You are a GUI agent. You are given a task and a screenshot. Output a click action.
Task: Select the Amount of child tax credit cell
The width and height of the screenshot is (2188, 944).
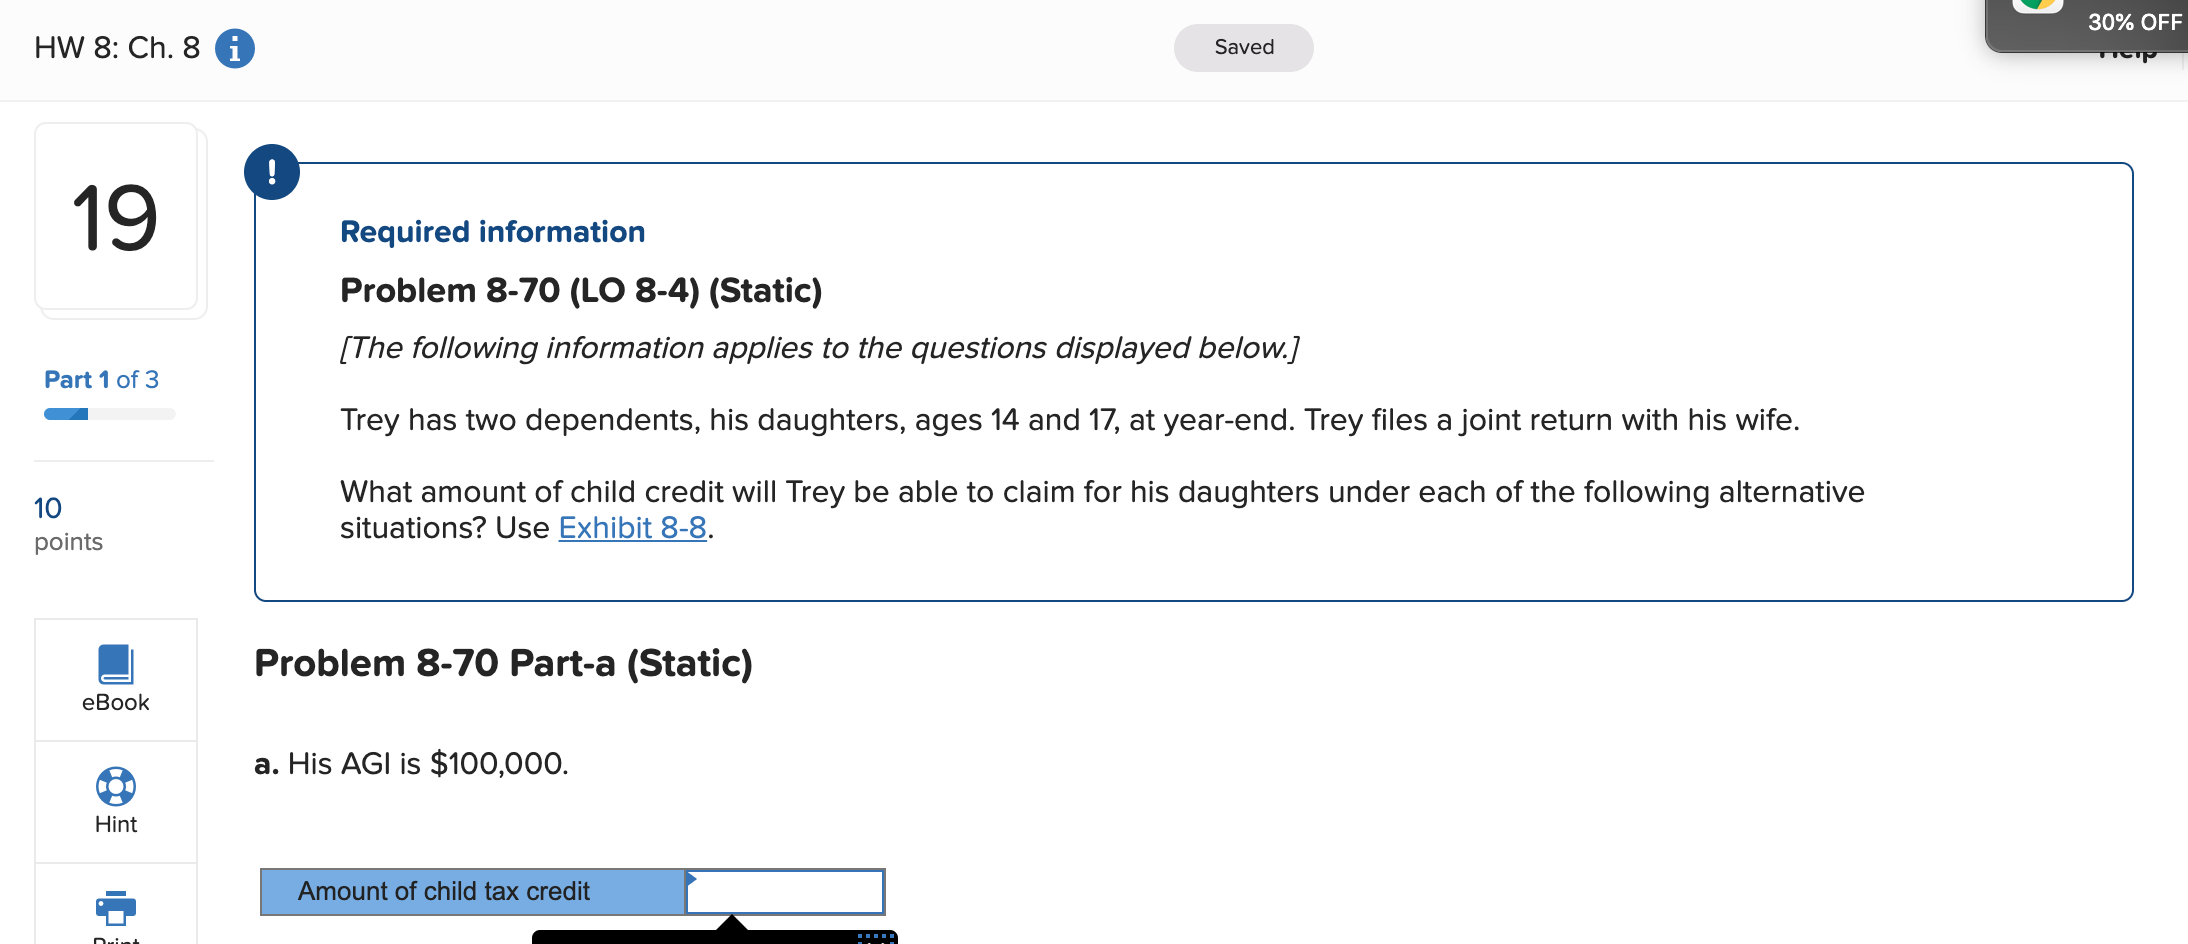(x=444, y=891)
